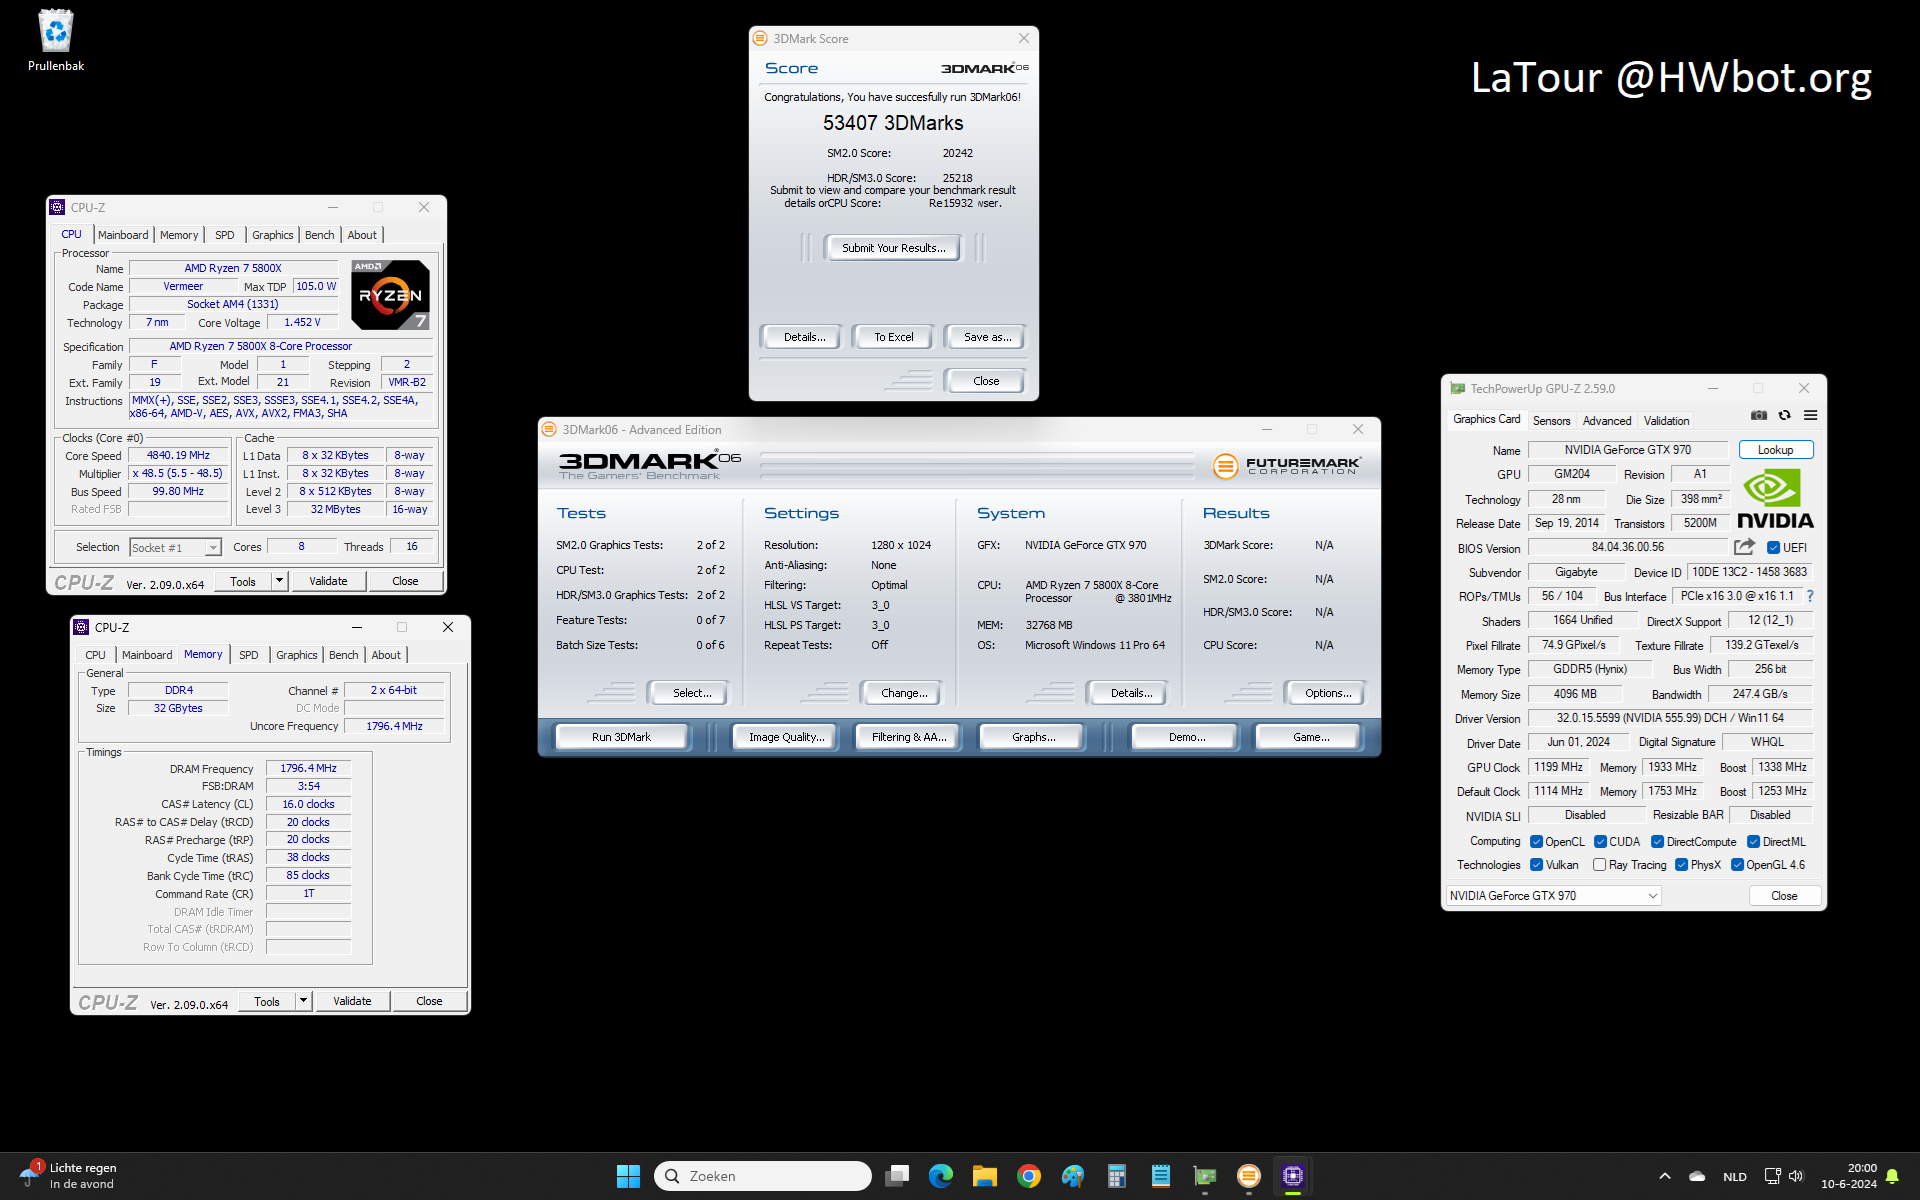Open the volume speaker tray icon
Viewport: 1920px width, 1200px height.
(1796, 1176)
